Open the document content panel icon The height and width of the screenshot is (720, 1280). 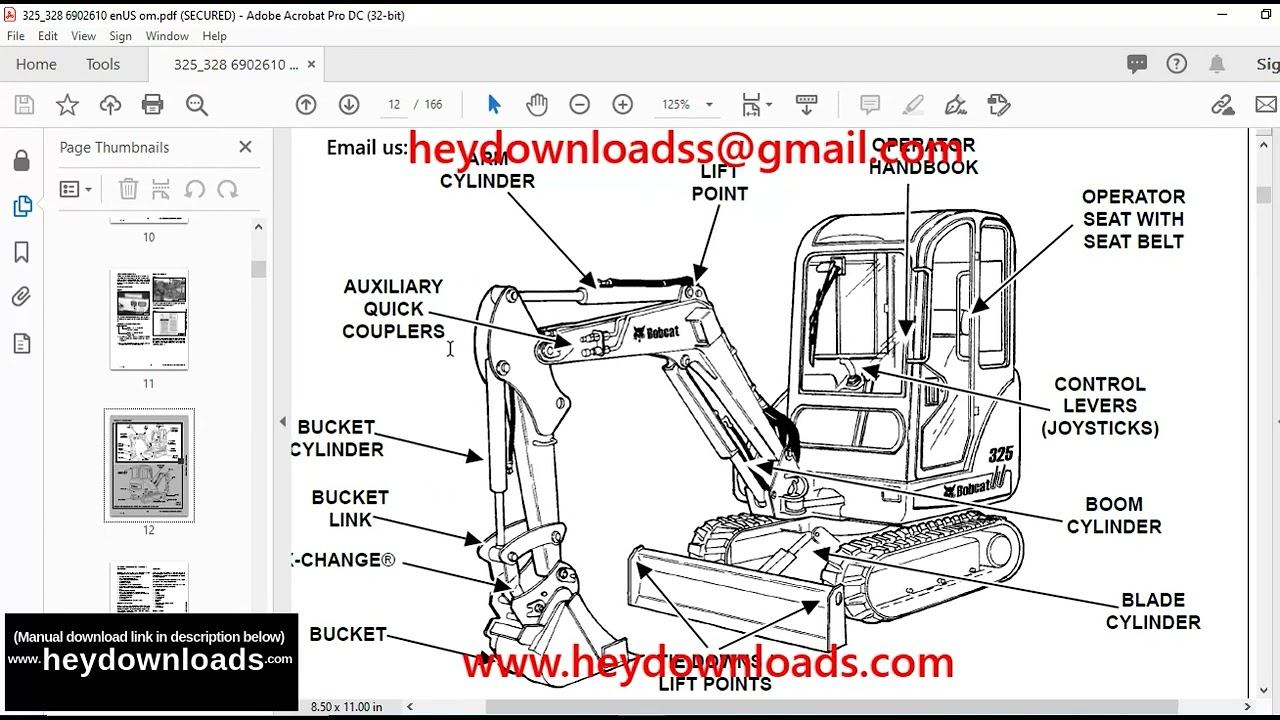[21, 344]
